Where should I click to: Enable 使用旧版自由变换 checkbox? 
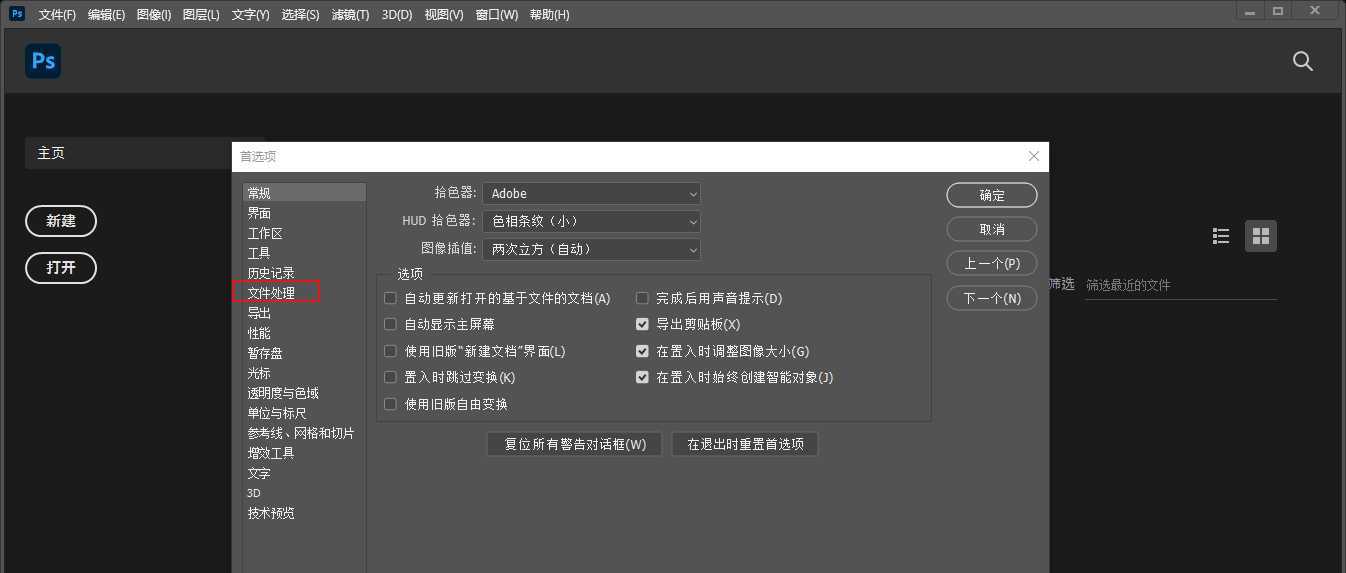pos(391,405)
